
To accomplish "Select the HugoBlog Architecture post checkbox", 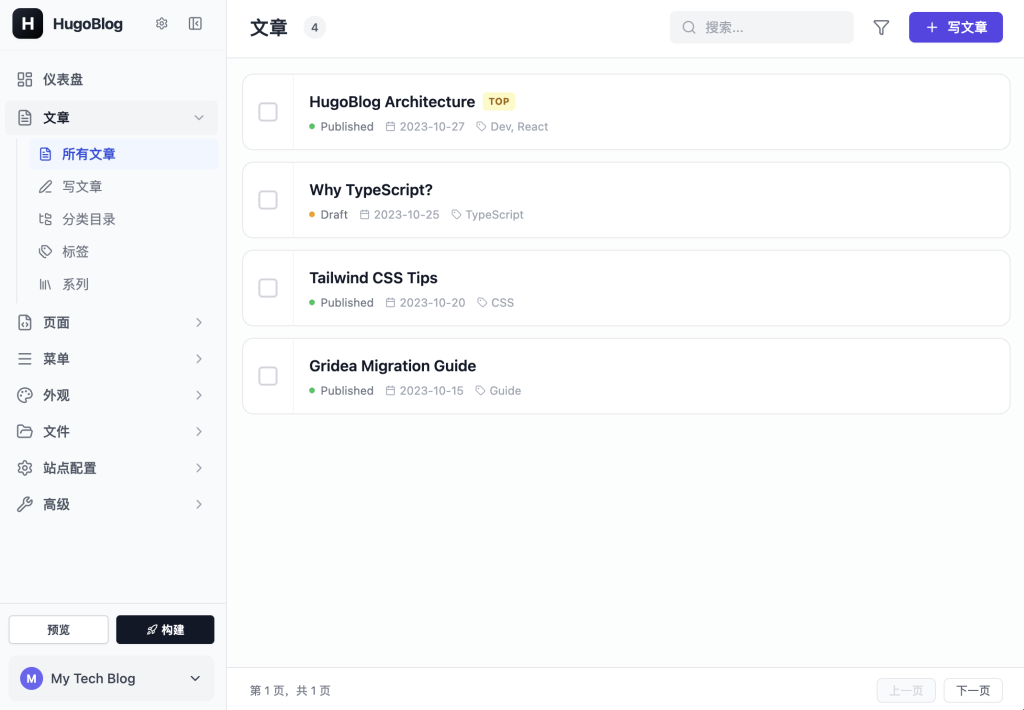I will (x=268, y=112).
